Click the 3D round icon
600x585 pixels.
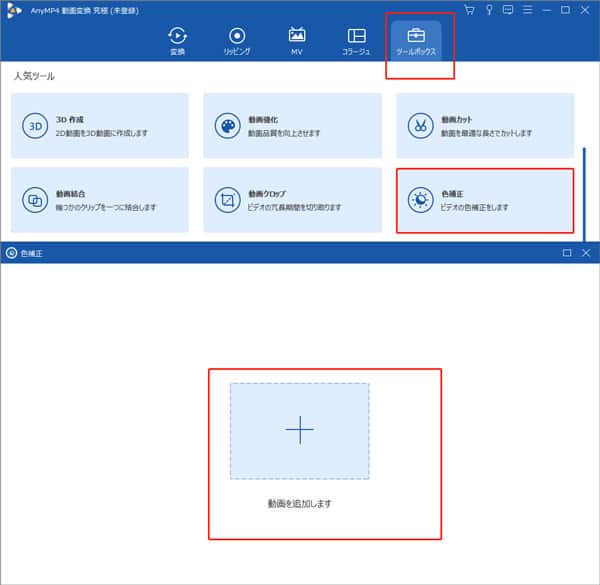(35, 125)
